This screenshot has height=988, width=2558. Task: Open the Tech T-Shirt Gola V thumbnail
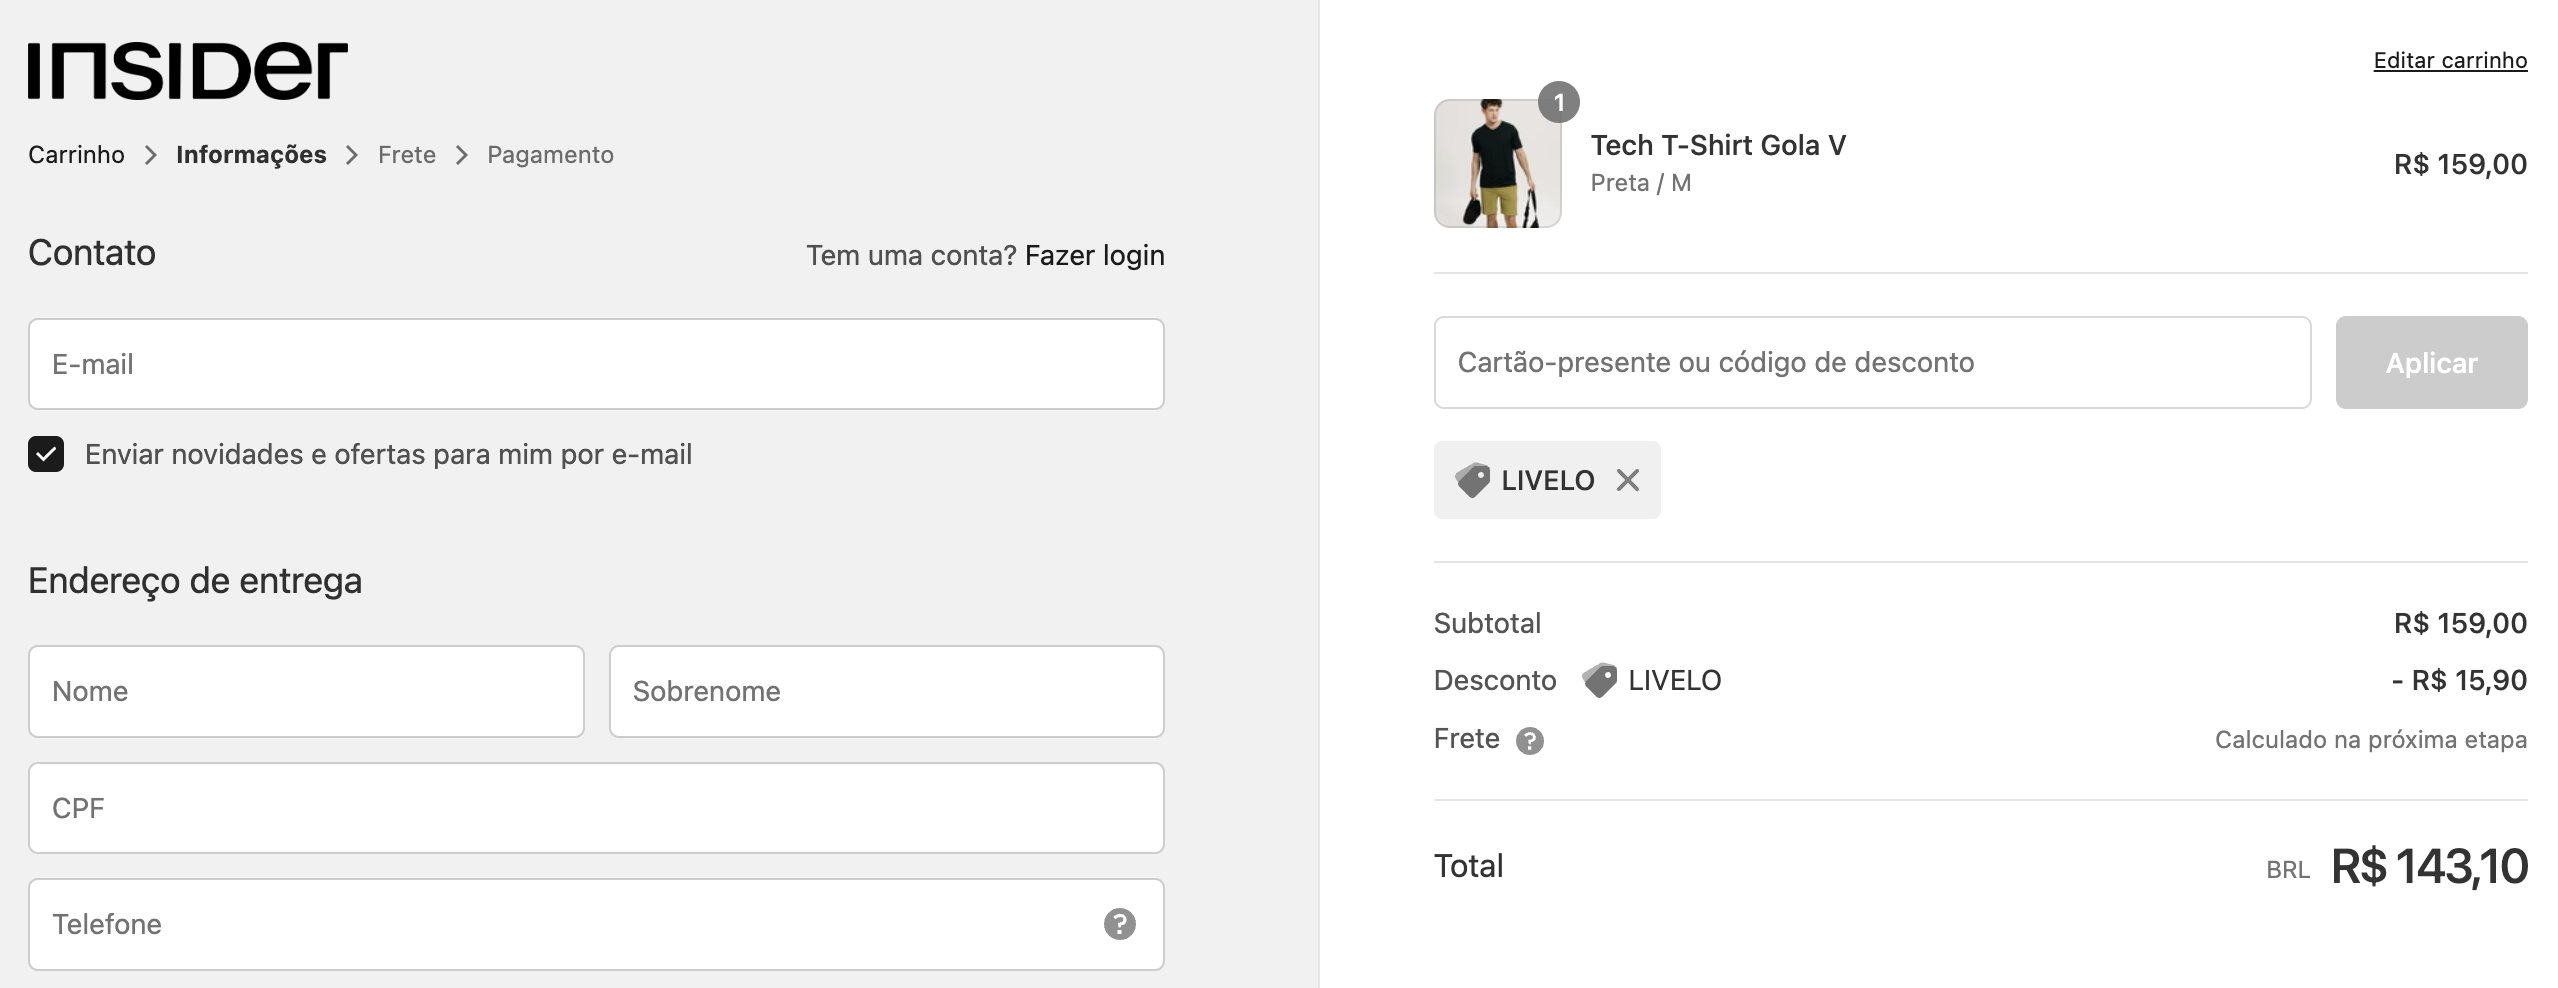click(1497, 163)
